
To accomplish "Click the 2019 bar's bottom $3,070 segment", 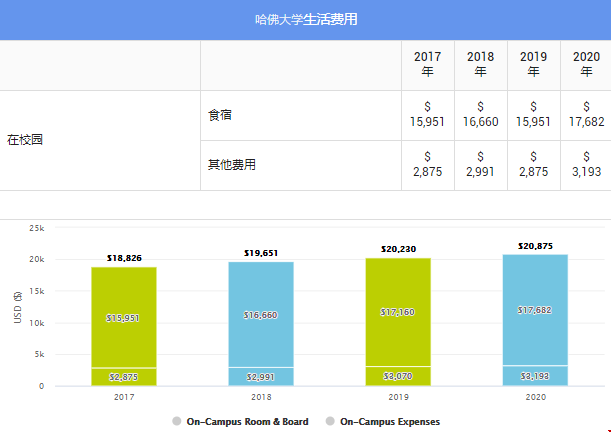I will click(398, 376).
